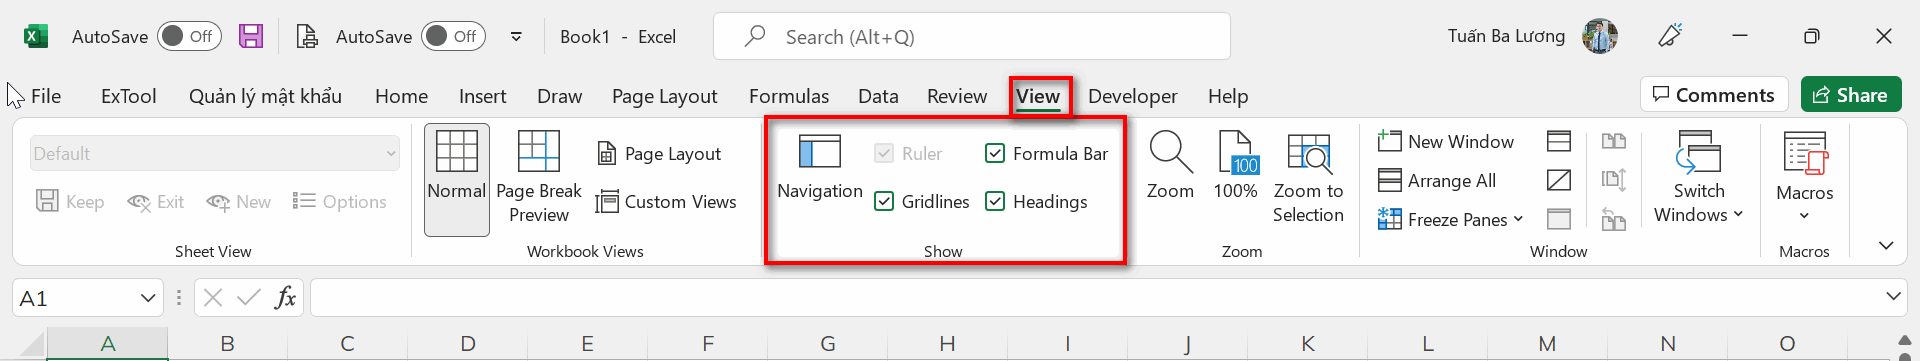Switch to Normal workbook view
Screen dimensions: 1920x361
pos(457,179)
